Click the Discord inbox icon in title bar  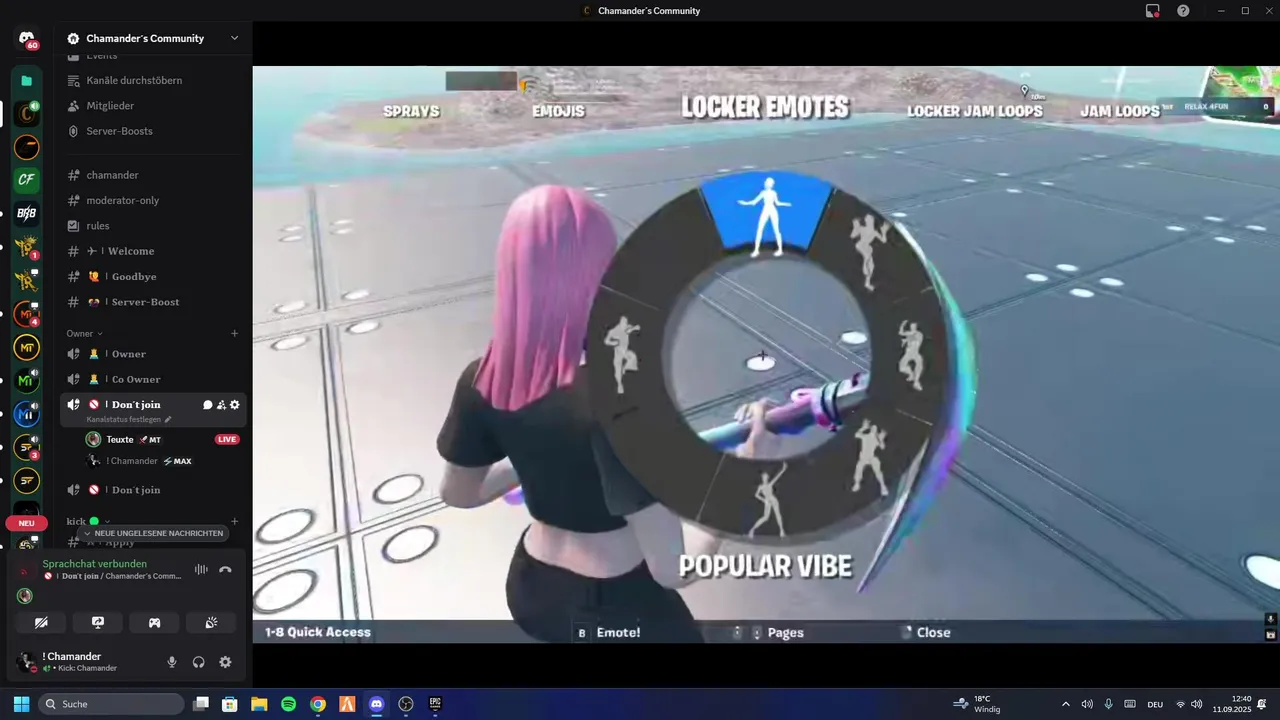[x=1153, y=11]
